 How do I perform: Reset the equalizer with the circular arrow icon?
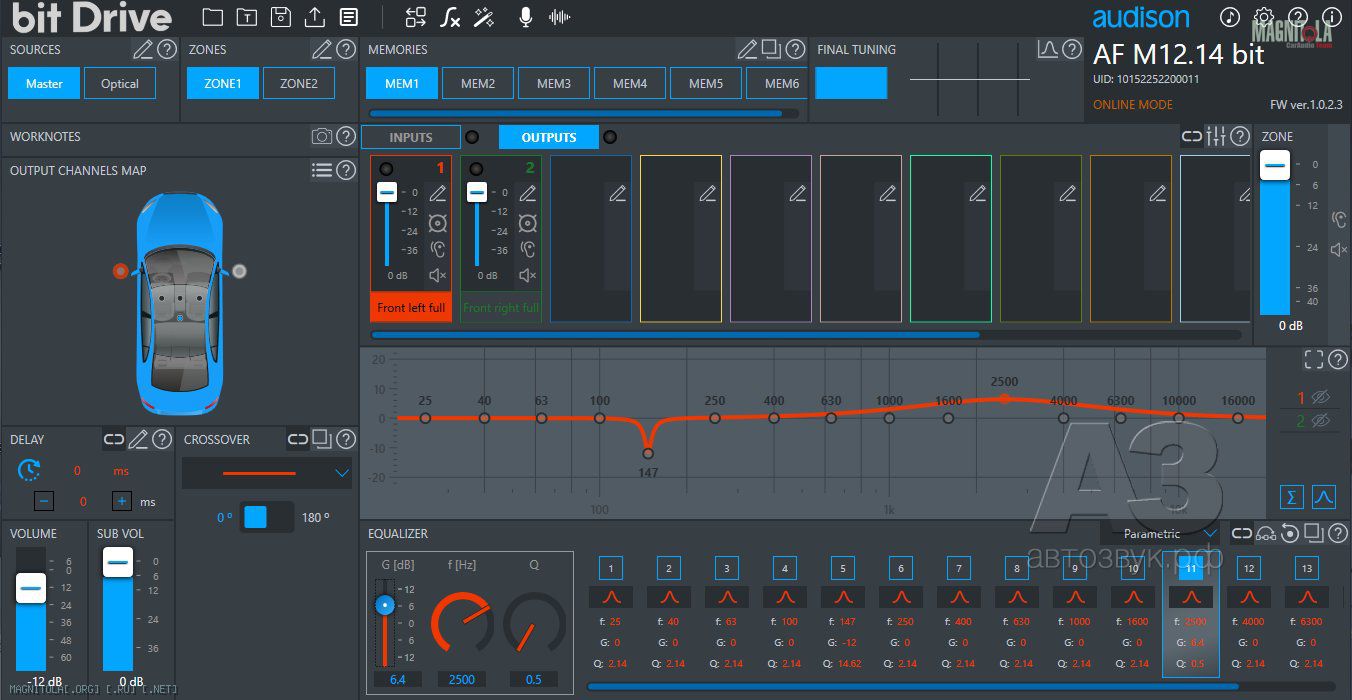pos(1290,533)
